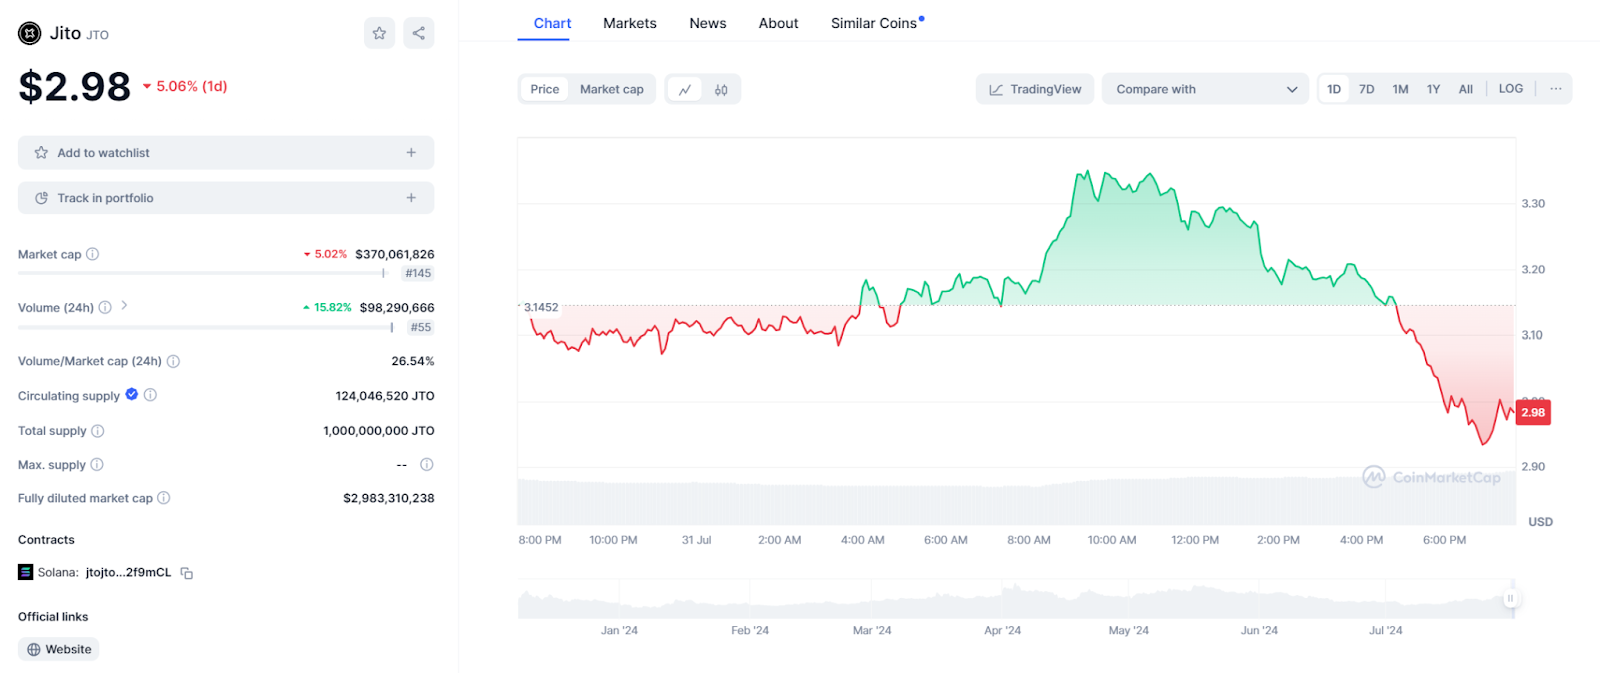
Task: Click the Volume rank progress bar
Action: click(205, 327)
